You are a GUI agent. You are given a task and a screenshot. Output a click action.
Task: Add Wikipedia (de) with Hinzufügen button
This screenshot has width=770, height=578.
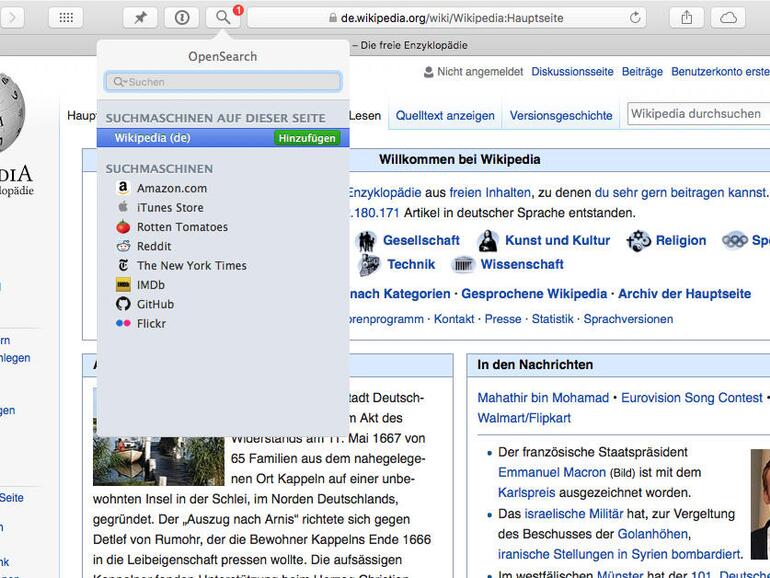click(307, 138)
